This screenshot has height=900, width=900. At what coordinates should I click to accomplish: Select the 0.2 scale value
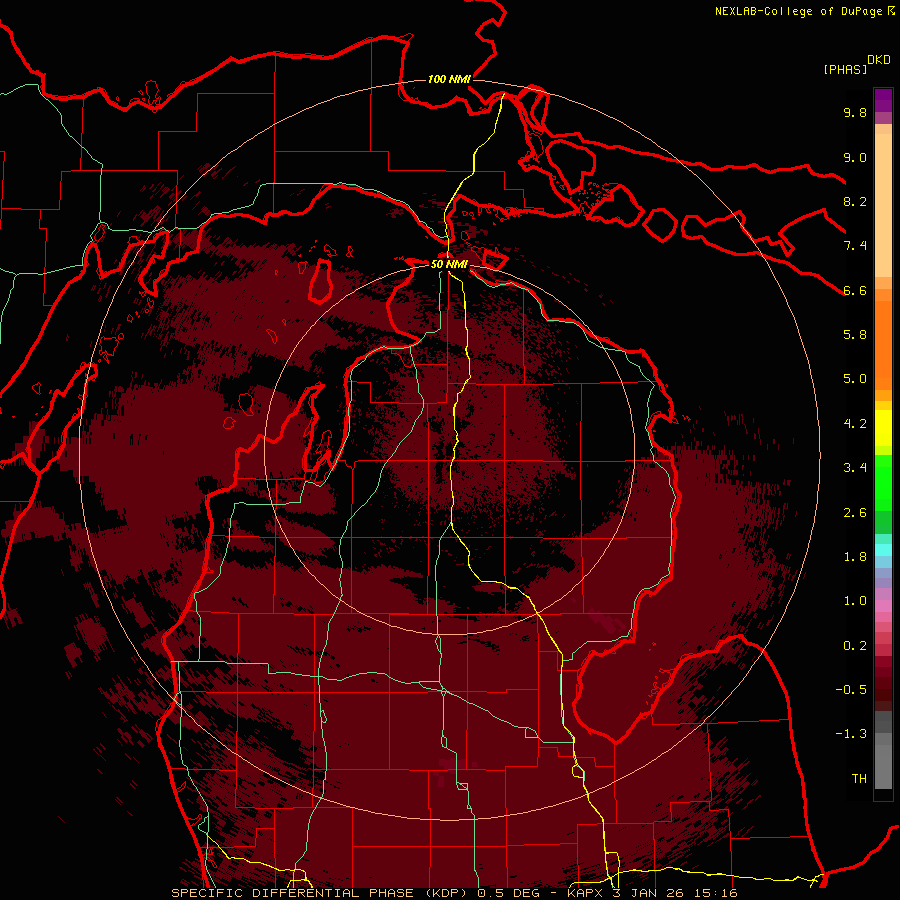tap(855, 646)
